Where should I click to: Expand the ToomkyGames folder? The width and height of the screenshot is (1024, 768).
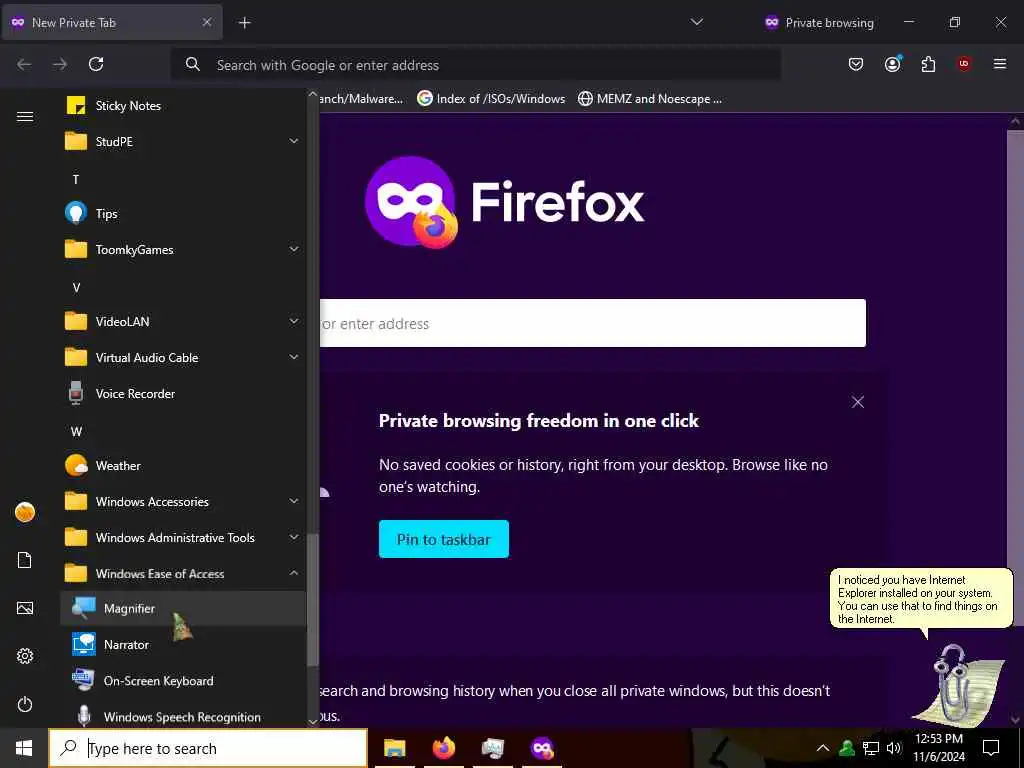(183, 249)
